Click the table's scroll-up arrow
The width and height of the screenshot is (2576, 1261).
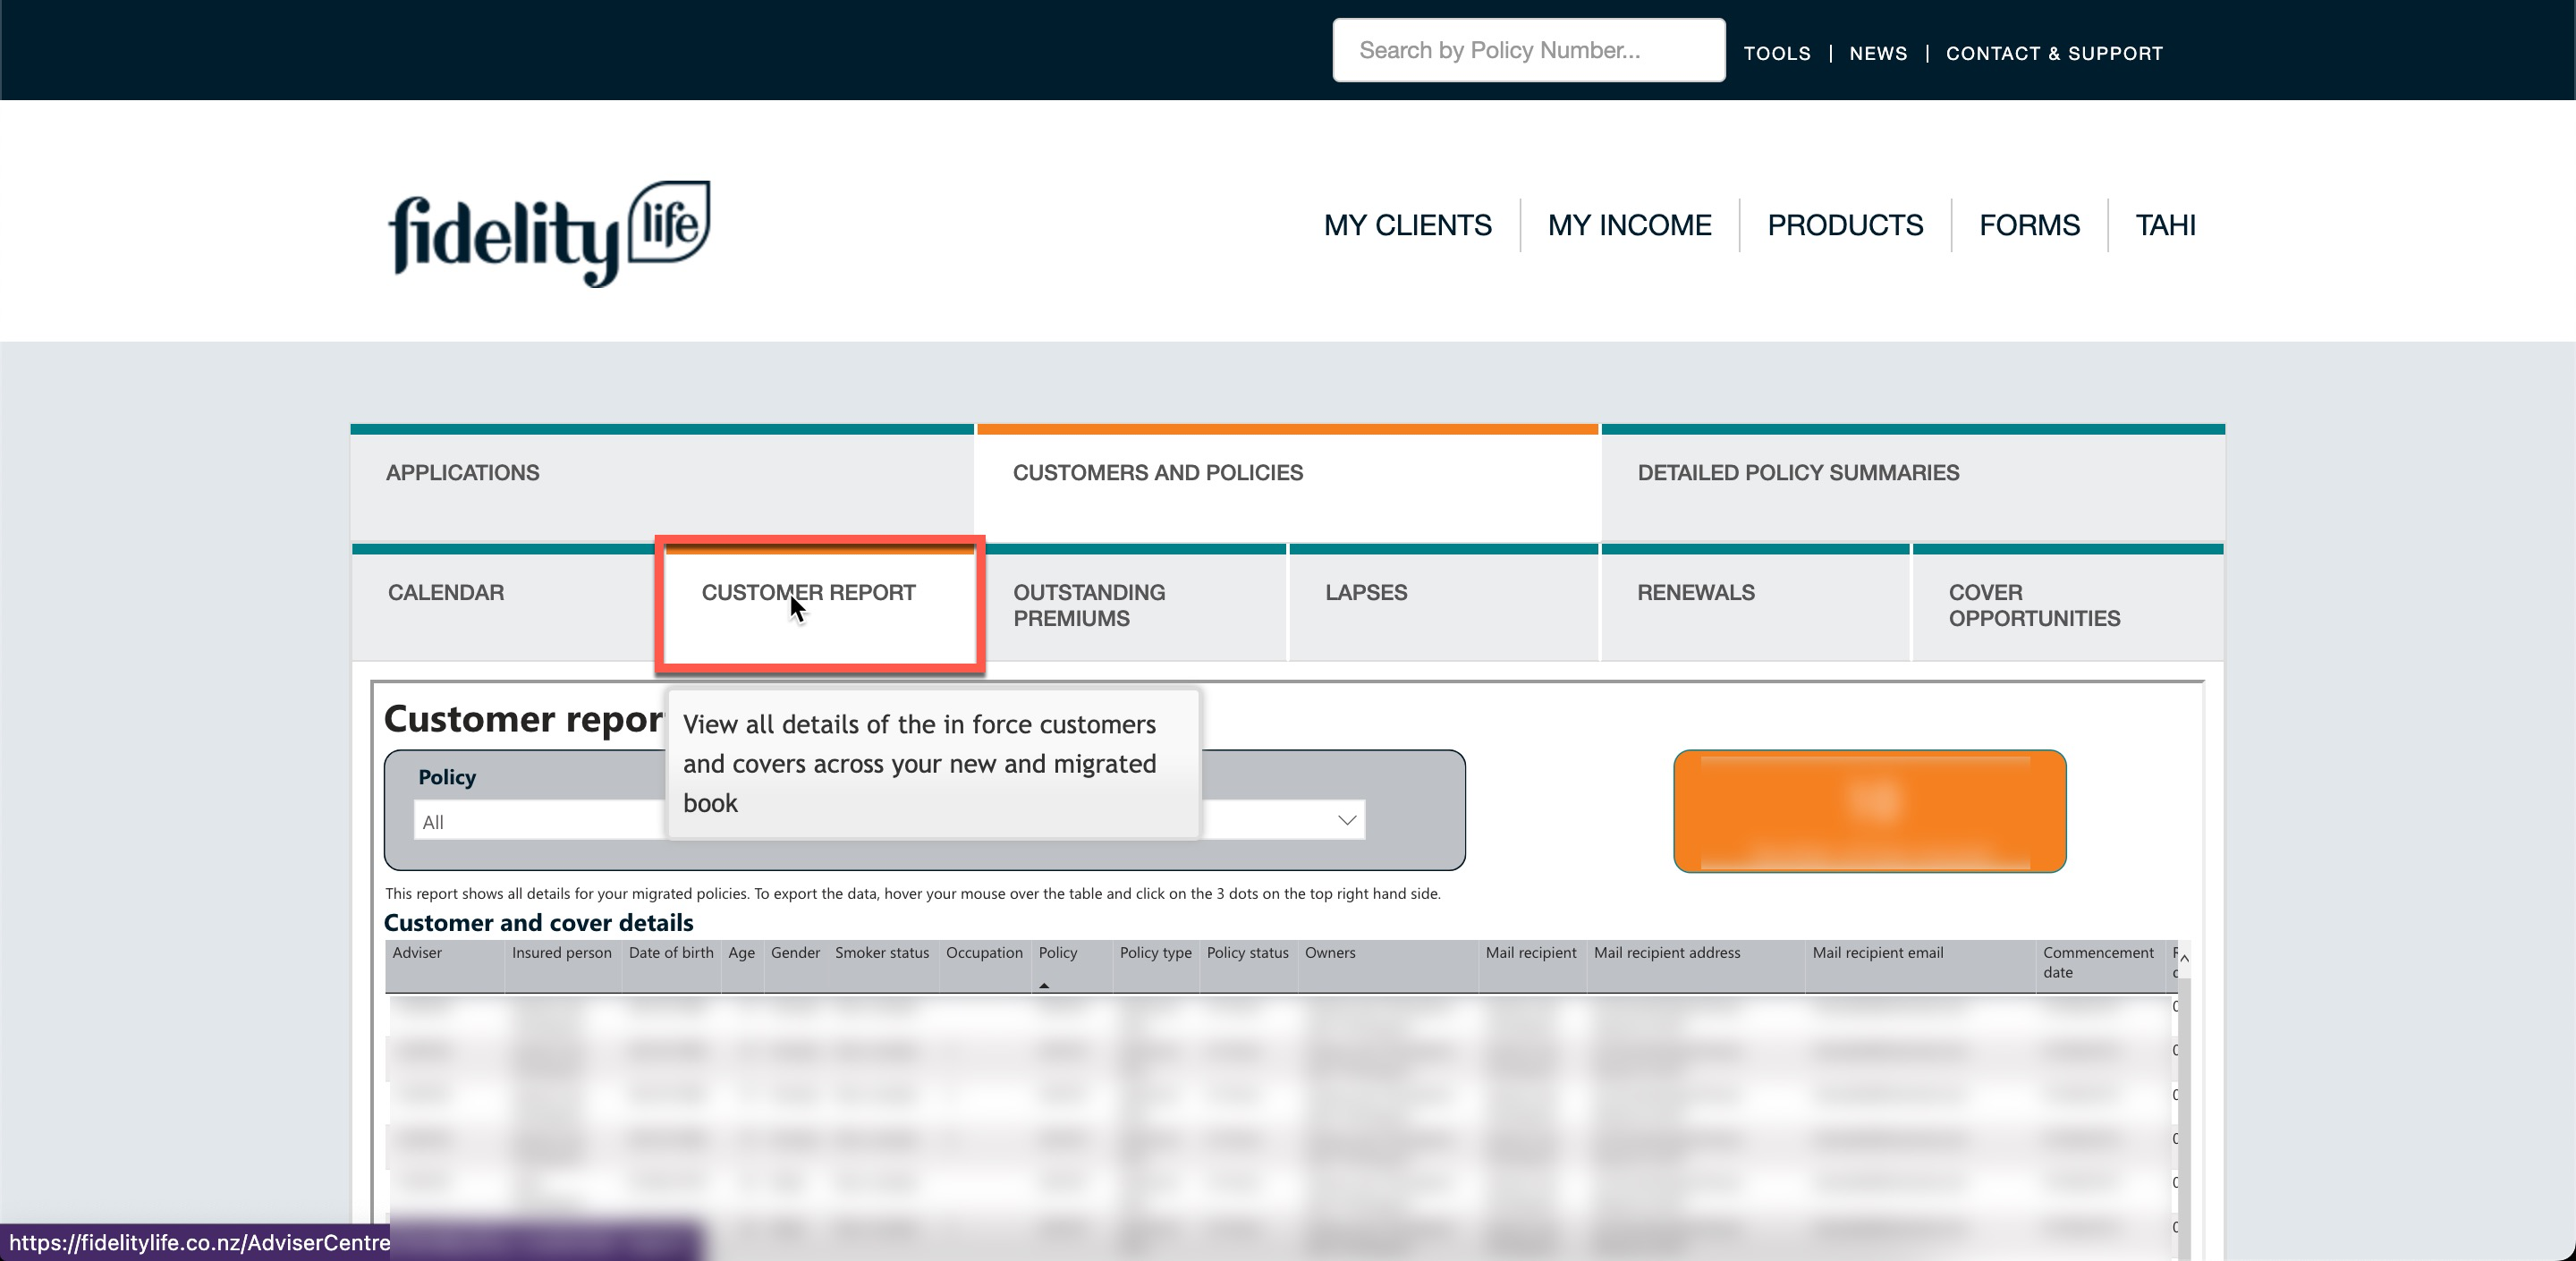[2183, 958]
